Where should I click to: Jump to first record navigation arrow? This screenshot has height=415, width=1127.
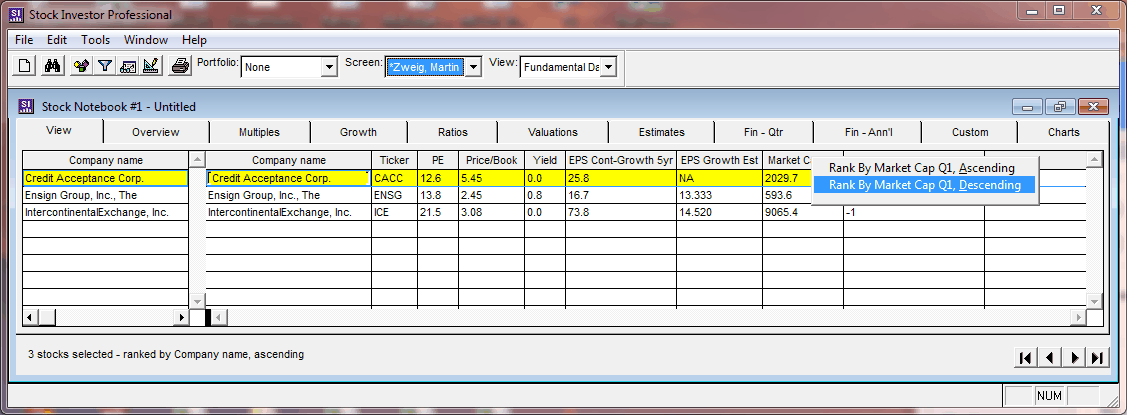(1026, 358)
